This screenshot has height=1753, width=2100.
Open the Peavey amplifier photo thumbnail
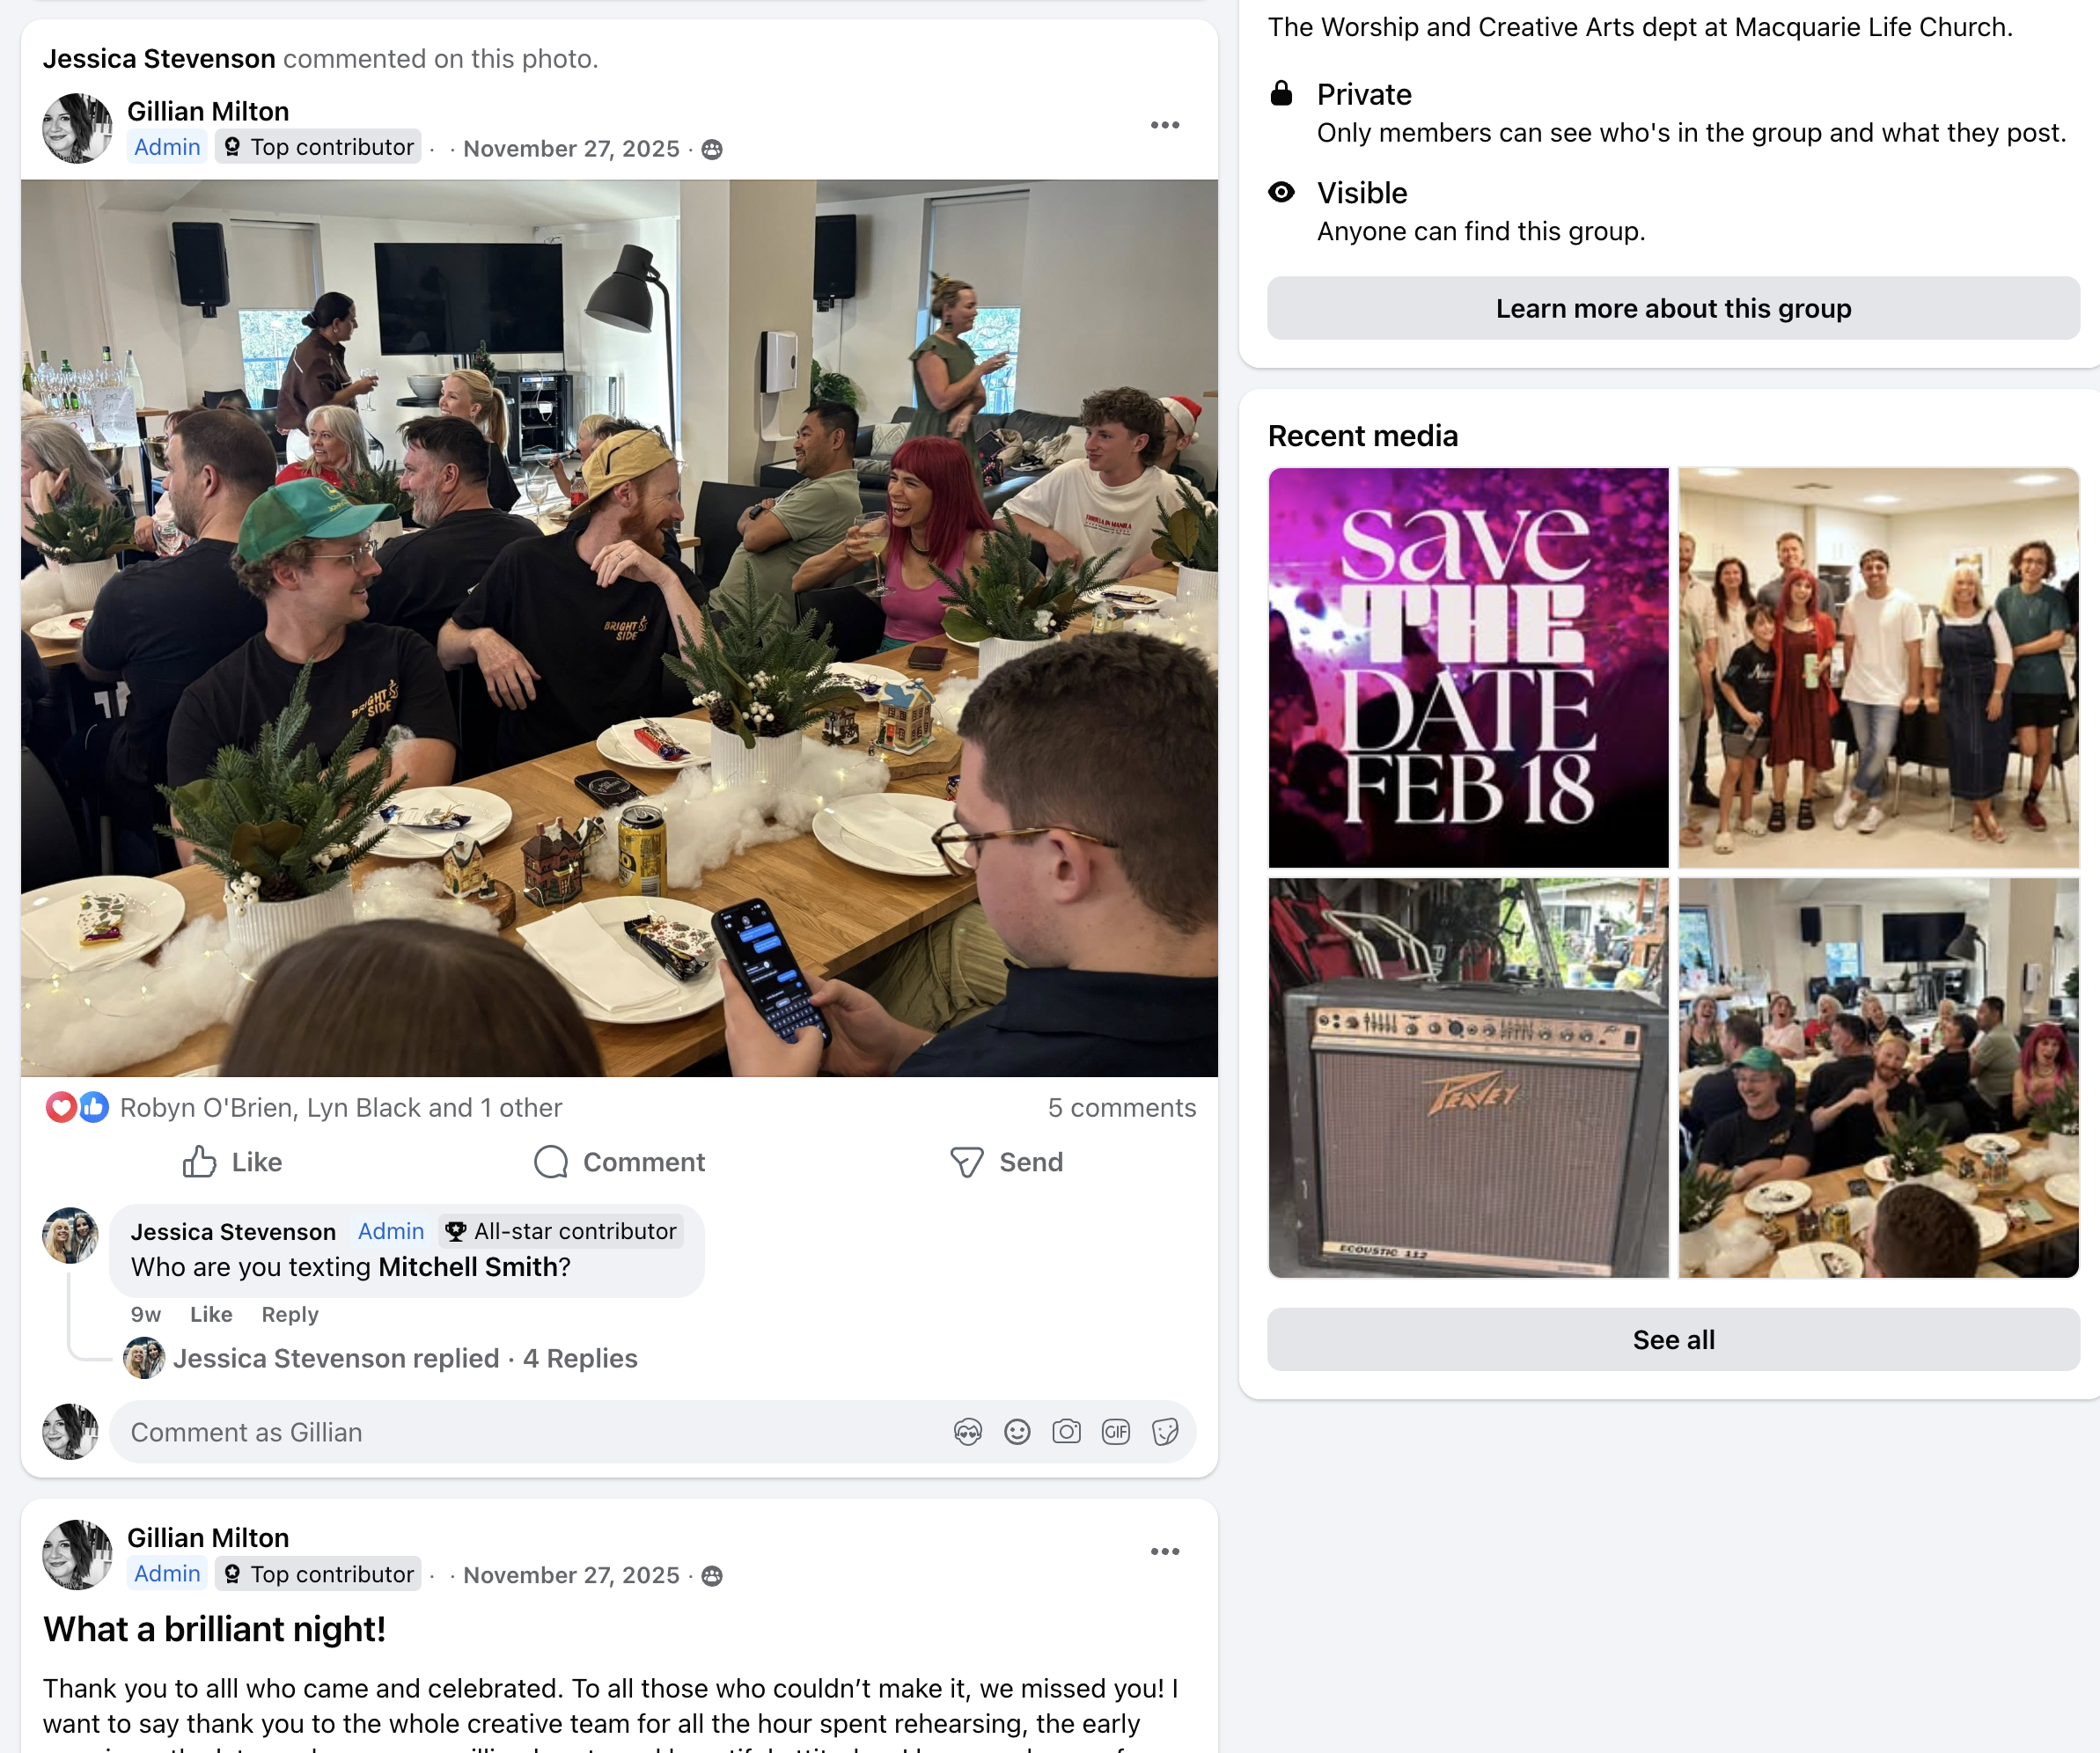[x=1468, y=1077]
